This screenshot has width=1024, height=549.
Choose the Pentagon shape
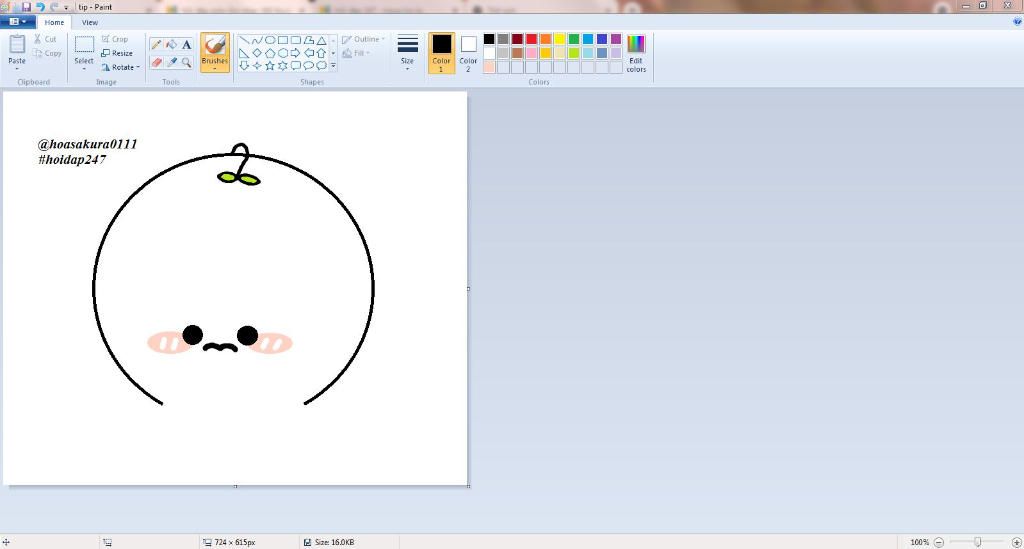point(270,53)
